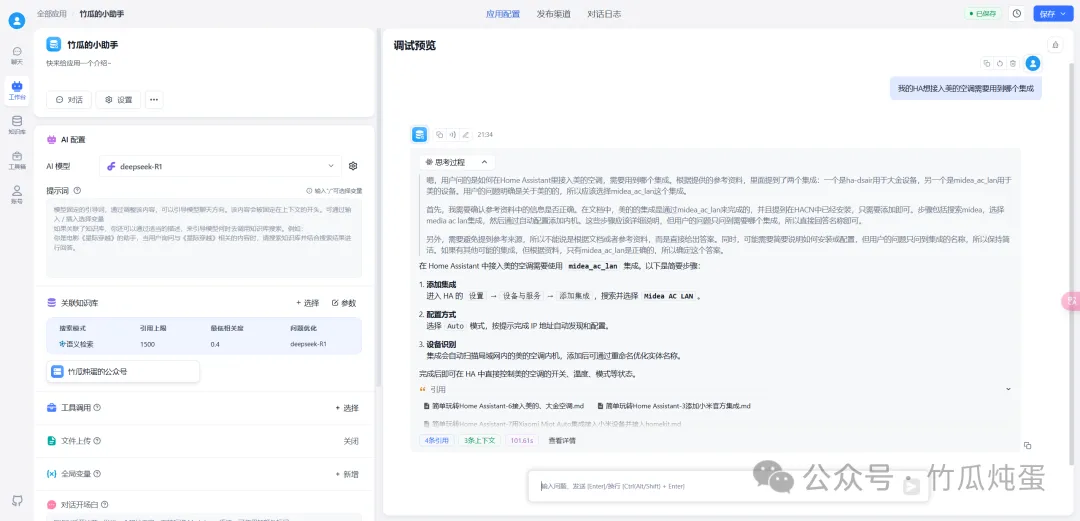Retry the user's question message
Image resolution: width=1080 pixels, height=521 pixels.
(999, 63)
